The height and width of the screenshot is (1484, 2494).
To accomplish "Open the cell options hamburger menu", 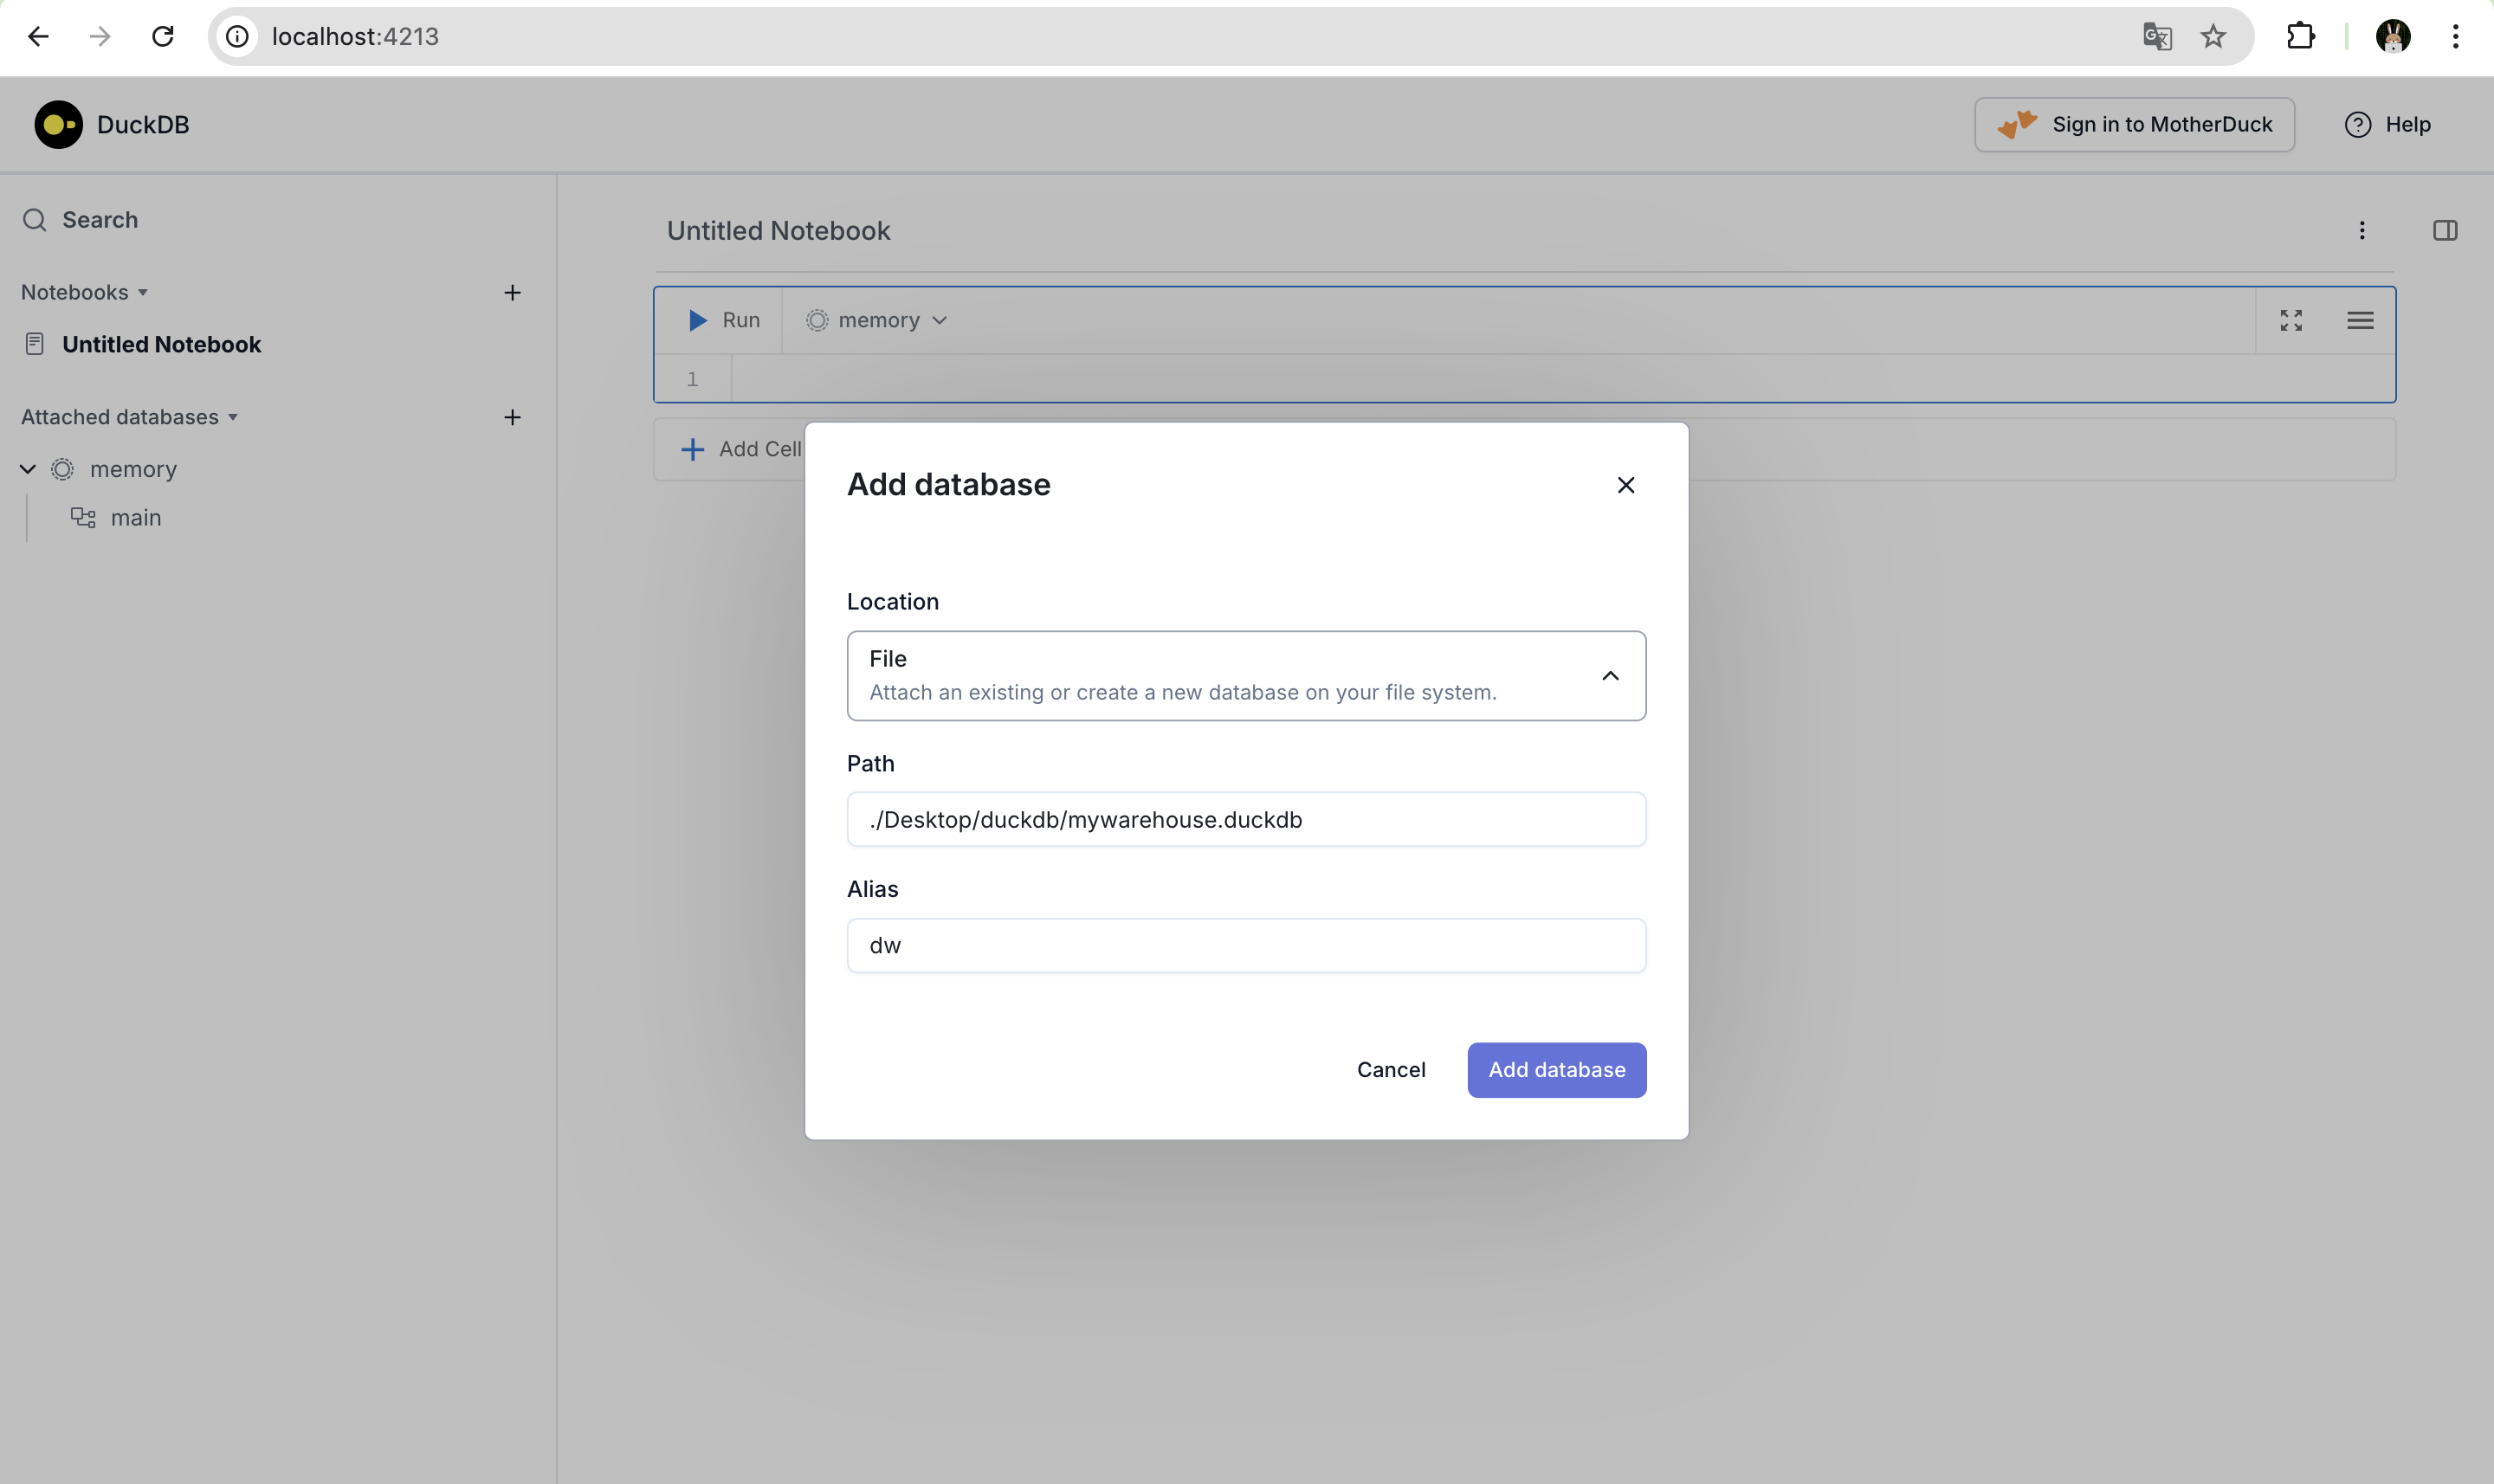I will tap(2361, 319).
